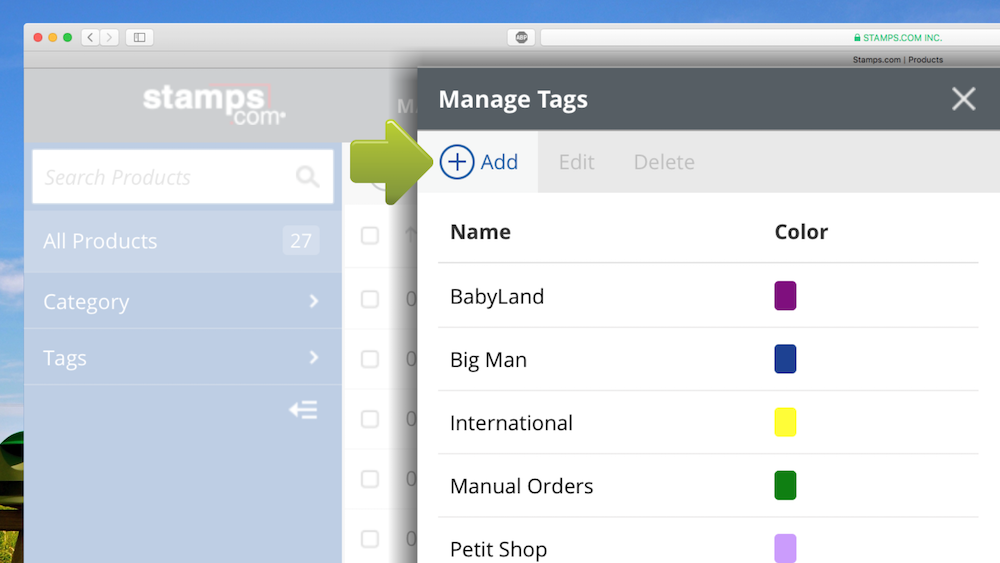
Task: Click the browser address bar
Action: pos(770,38)
